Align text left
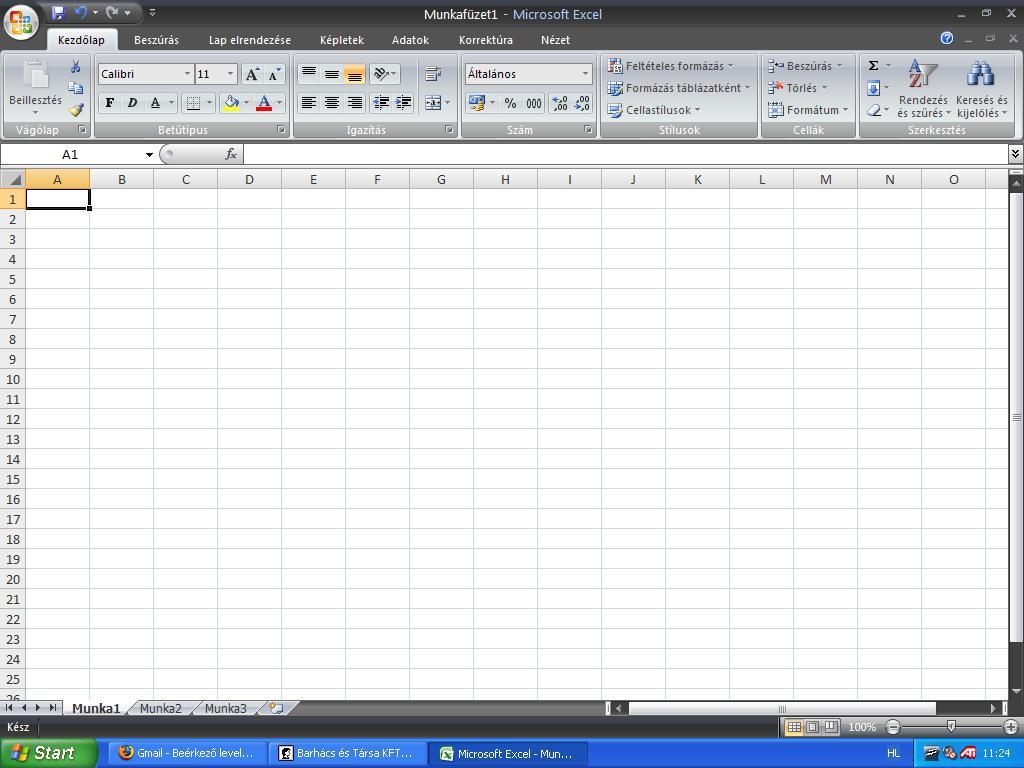 click(x=309, y=103)
